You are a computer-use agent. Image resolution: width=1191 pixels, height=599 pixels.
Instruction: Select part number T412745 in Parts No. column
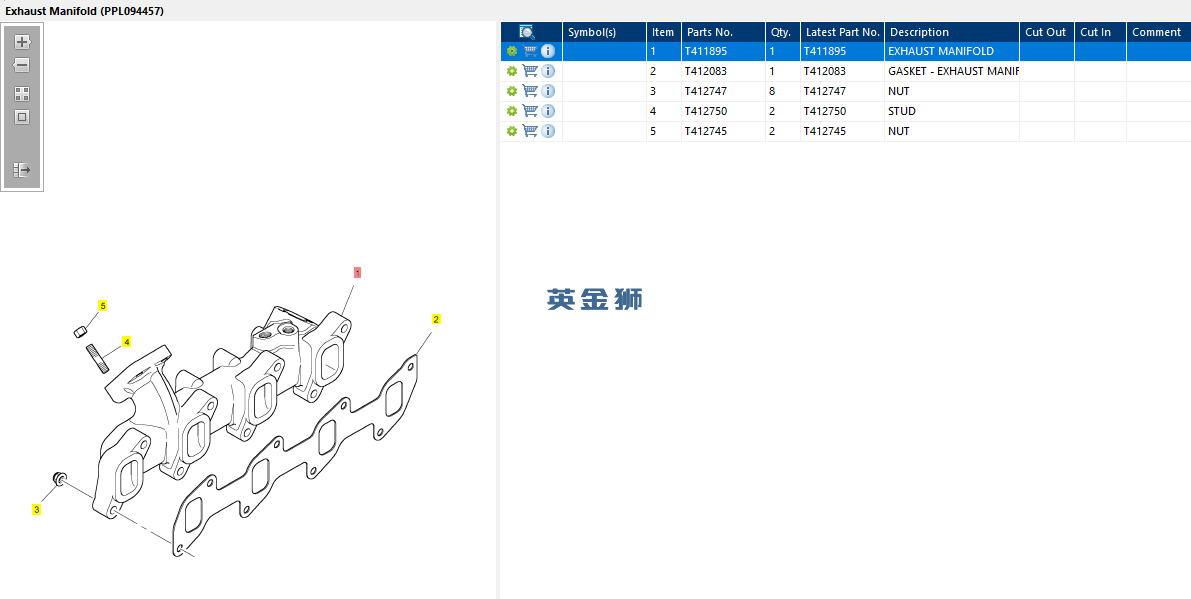tap(723, 131)
